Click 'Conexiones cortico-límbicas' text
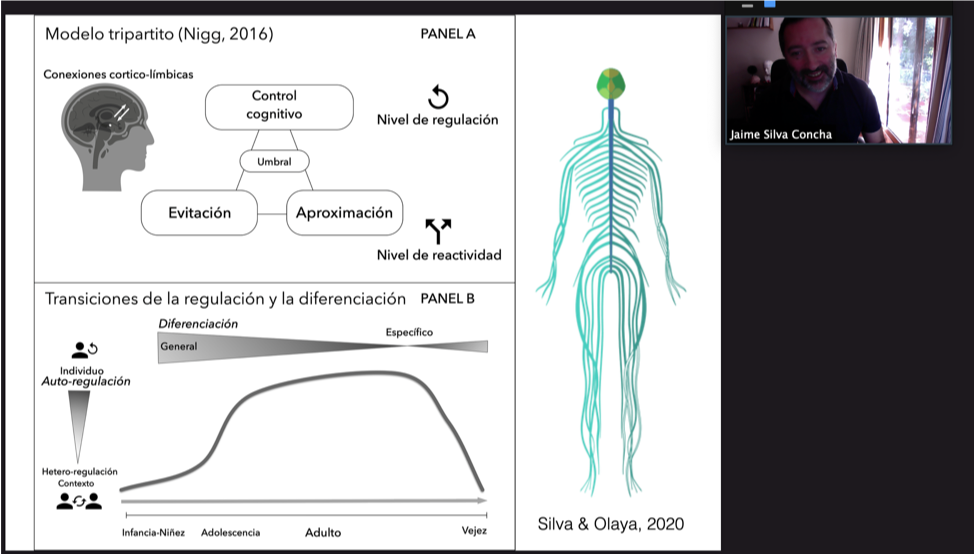The width and height of the screenshot is (974, 554). [x=118, y=75]
